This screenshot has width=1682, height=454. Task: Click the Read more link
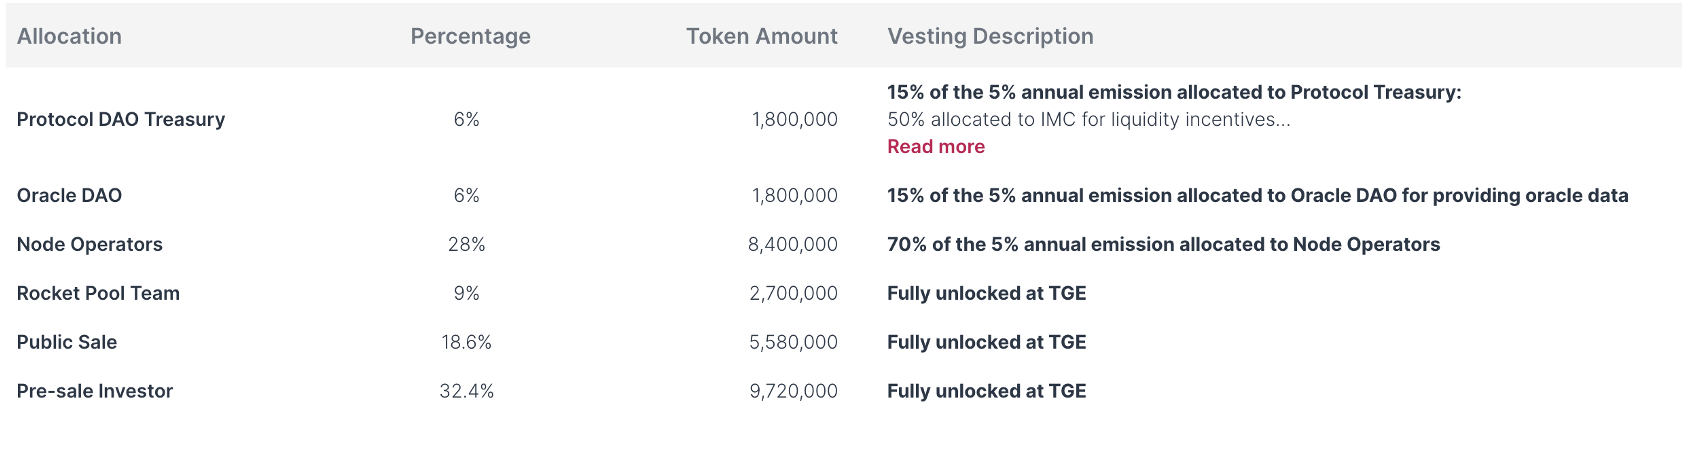click(x=935, y=147)
